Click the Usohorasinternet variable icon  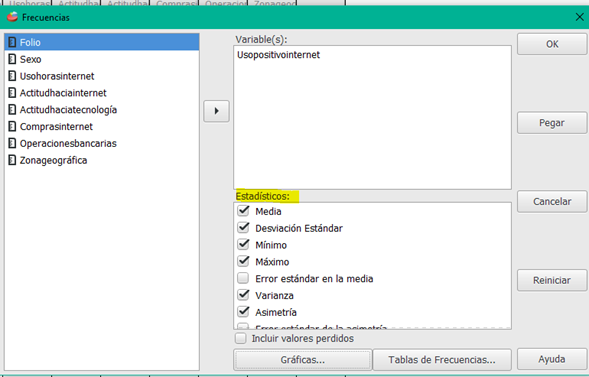click(12, 76)
